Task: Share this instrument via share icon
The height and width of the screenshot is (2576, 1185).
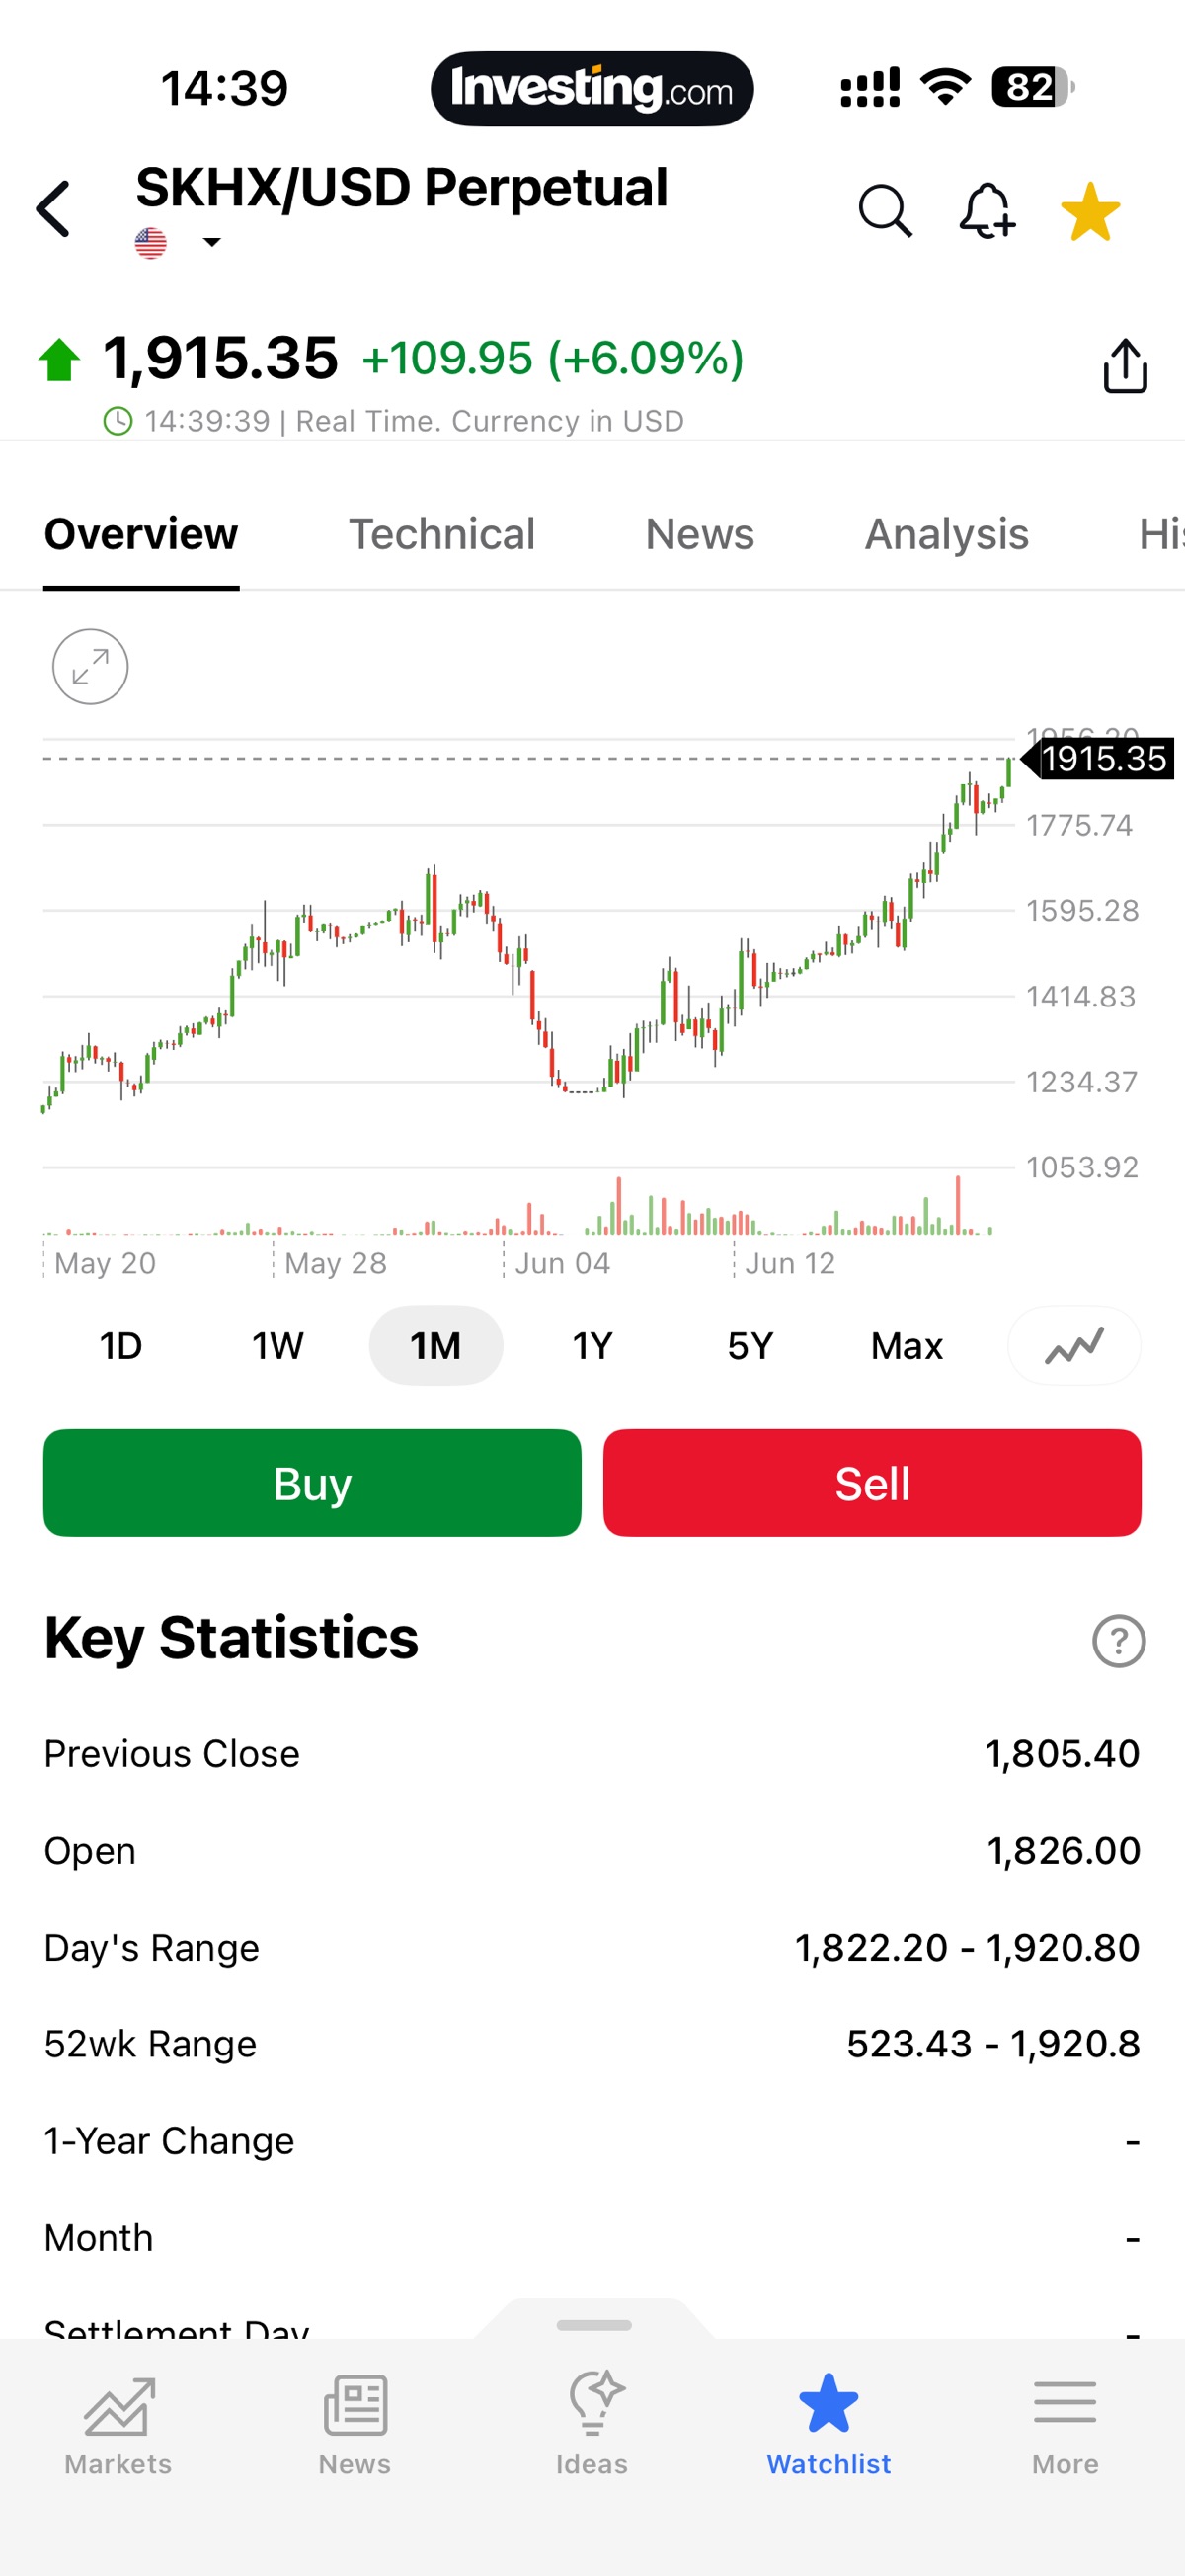Action: [x=1125, y=366]
